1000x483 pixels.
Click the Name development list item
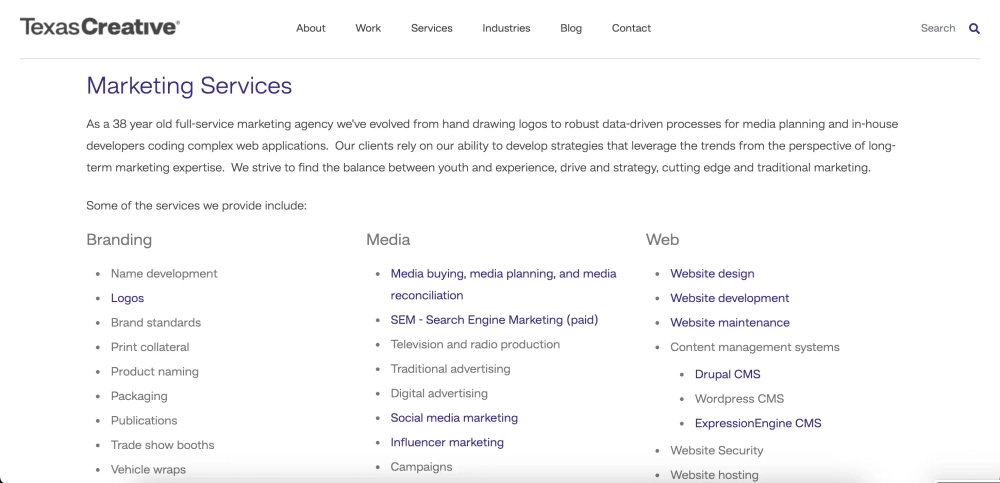164,274
